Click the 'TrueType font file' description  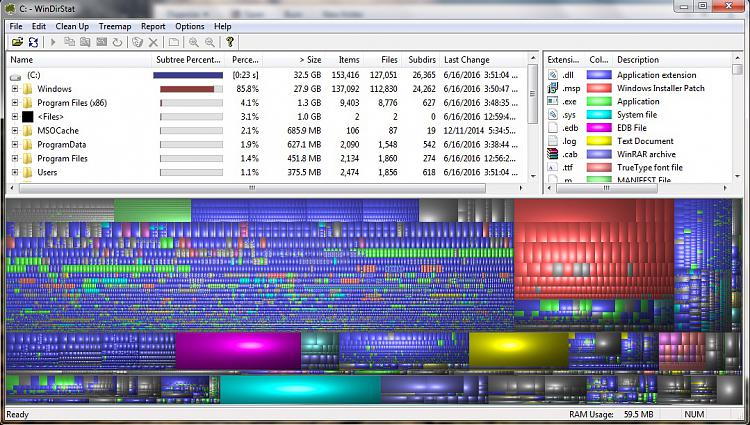(650, 167)
